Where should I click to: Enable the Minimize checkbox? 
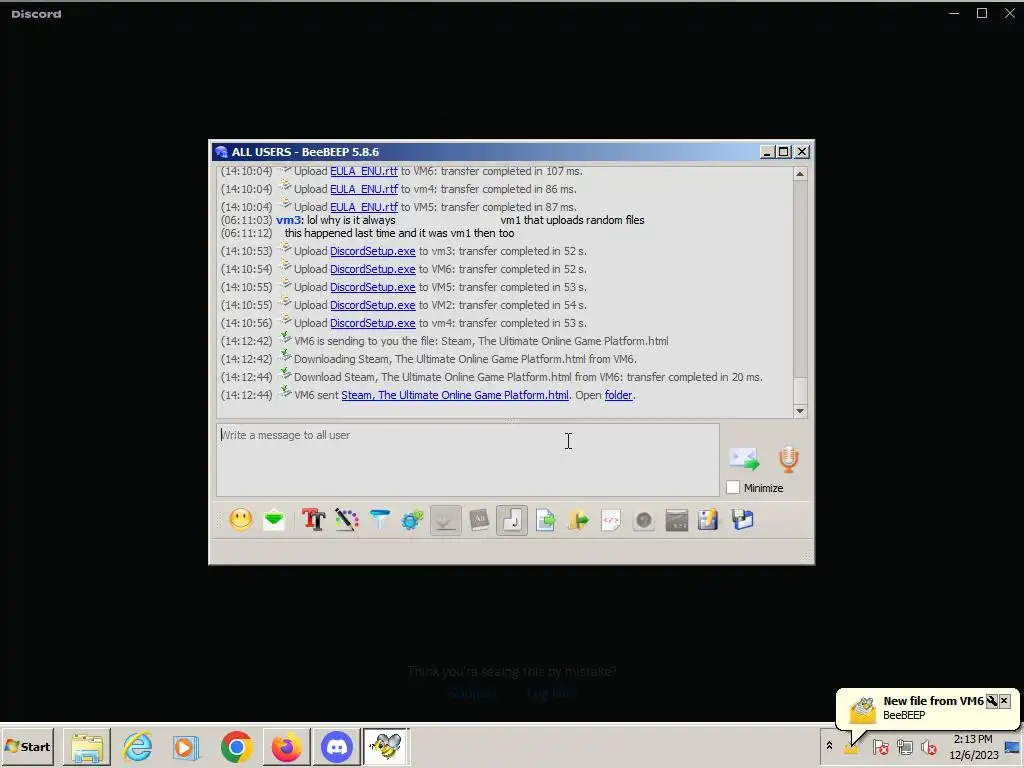click(733, 487)
